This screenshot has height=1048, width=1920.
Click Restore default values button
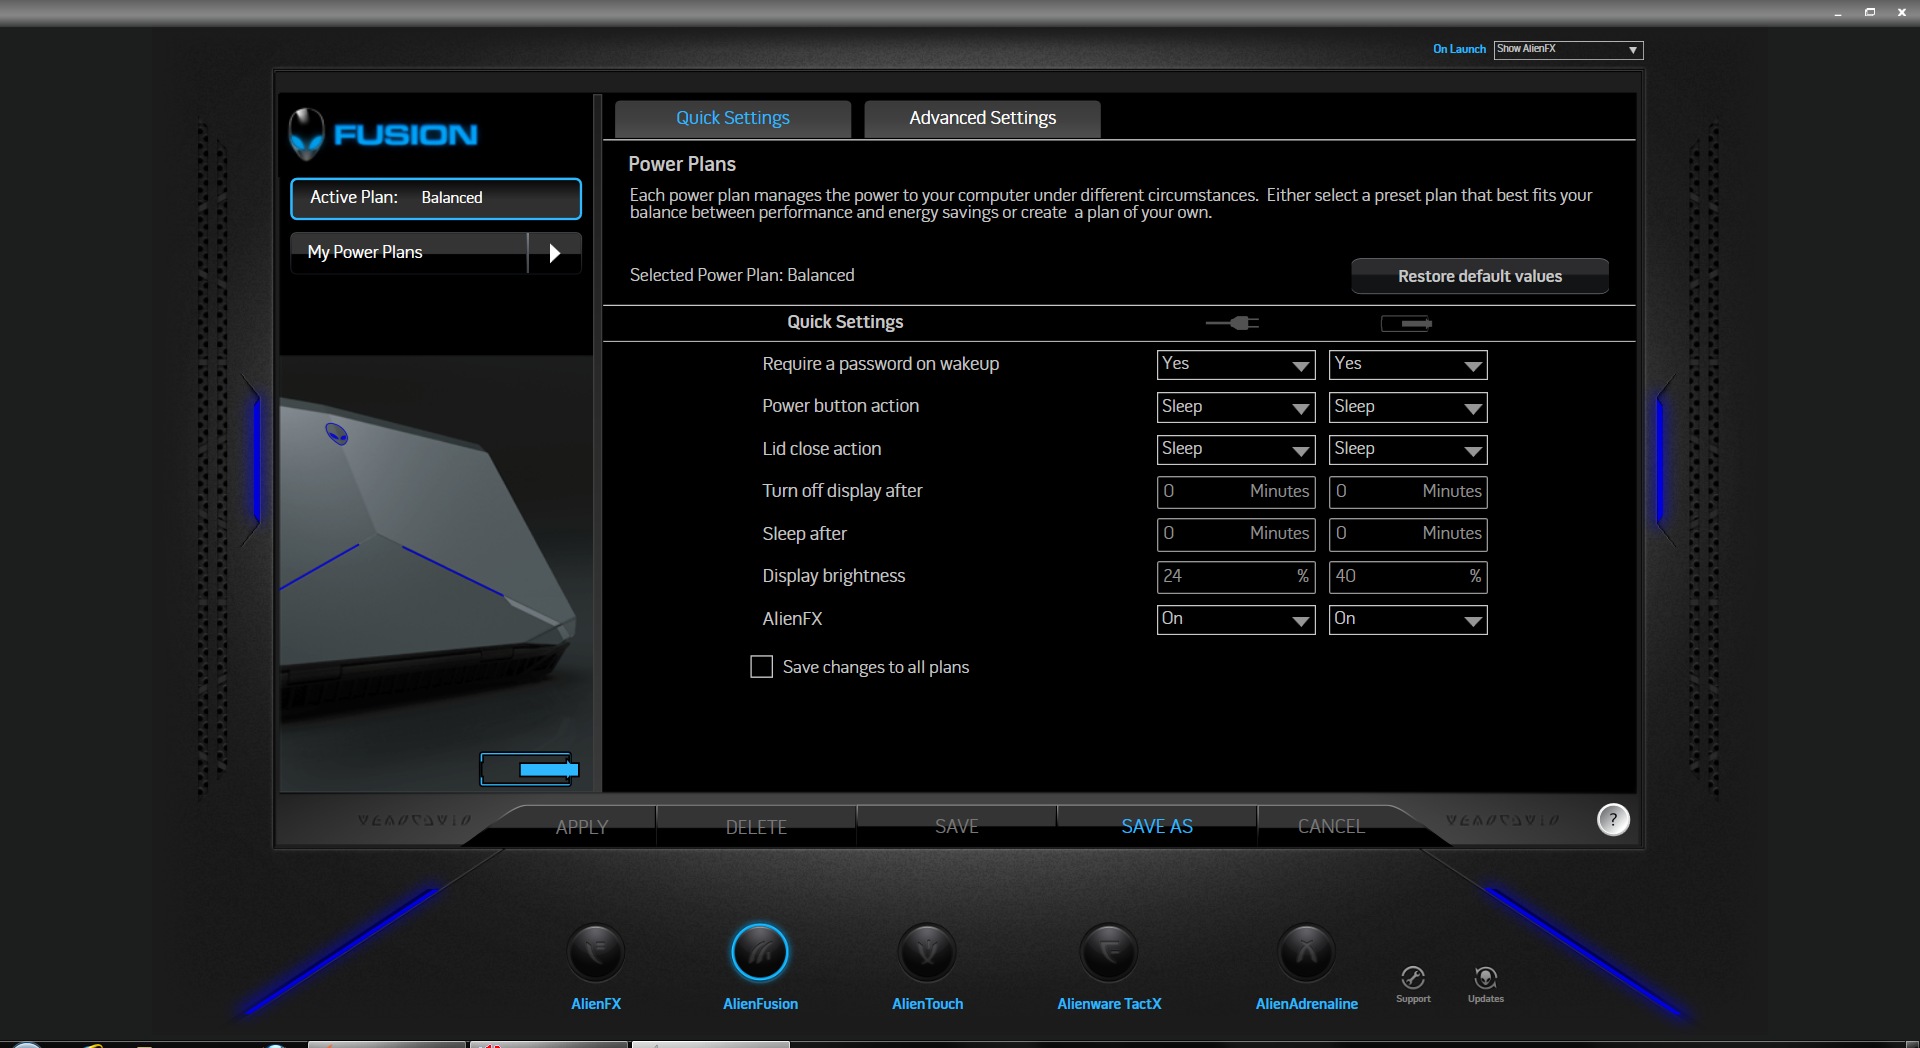[x=1479, y=276]
